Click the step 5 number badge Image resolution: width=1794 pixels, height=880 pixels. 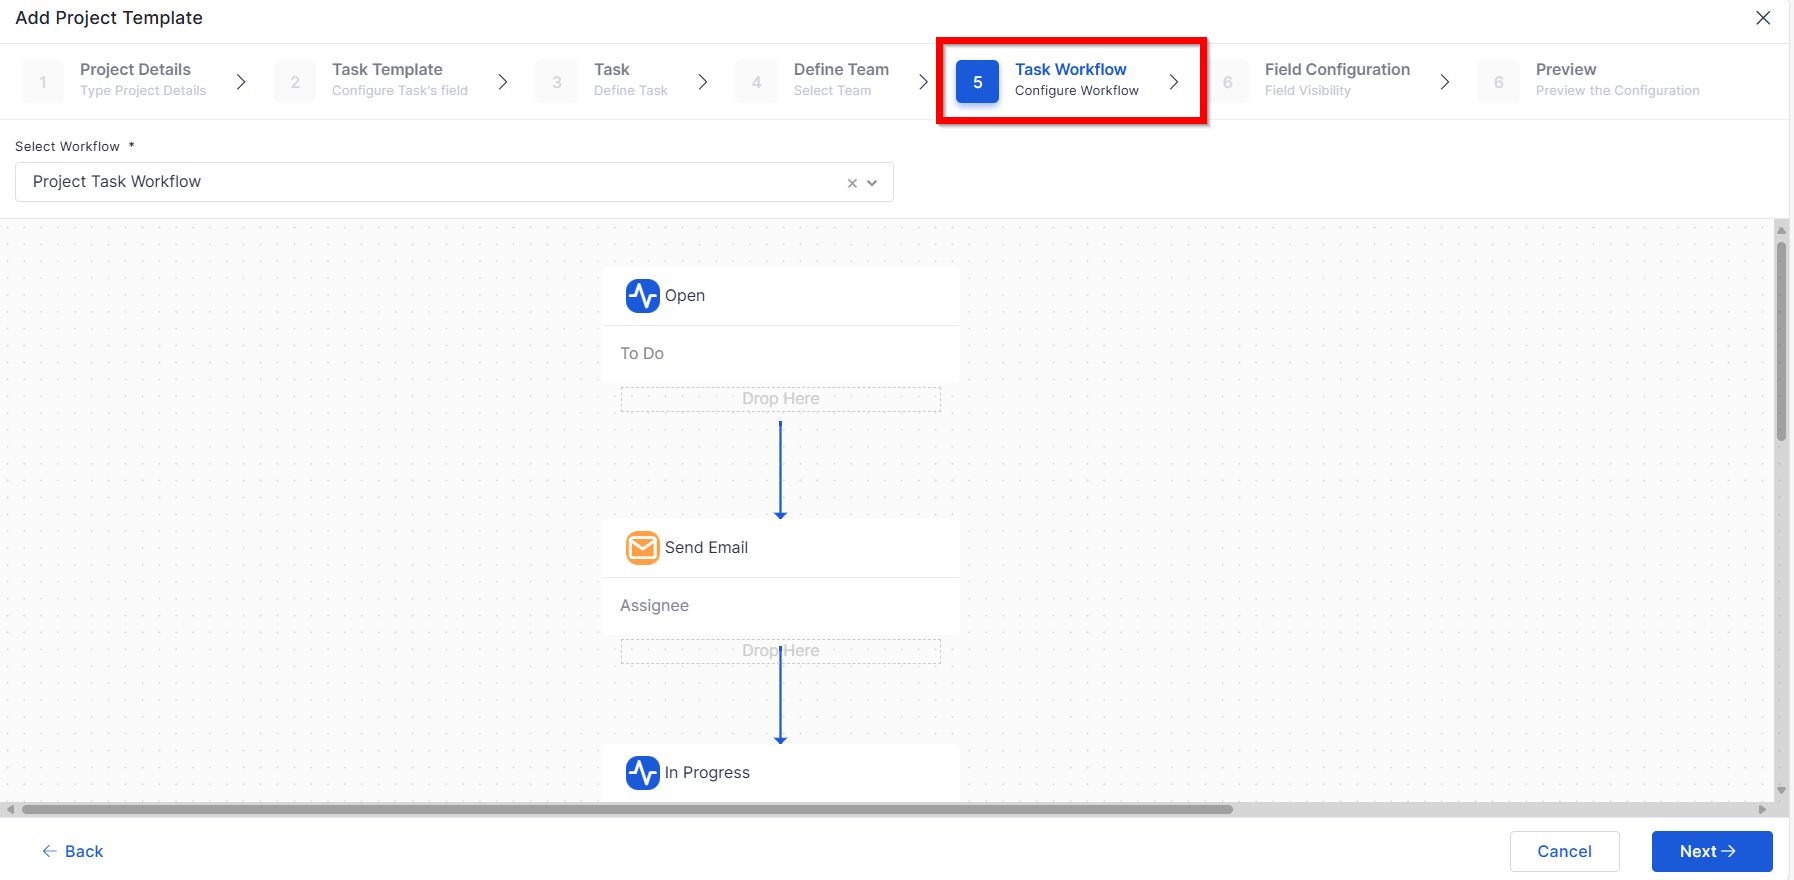coord(977,82)
